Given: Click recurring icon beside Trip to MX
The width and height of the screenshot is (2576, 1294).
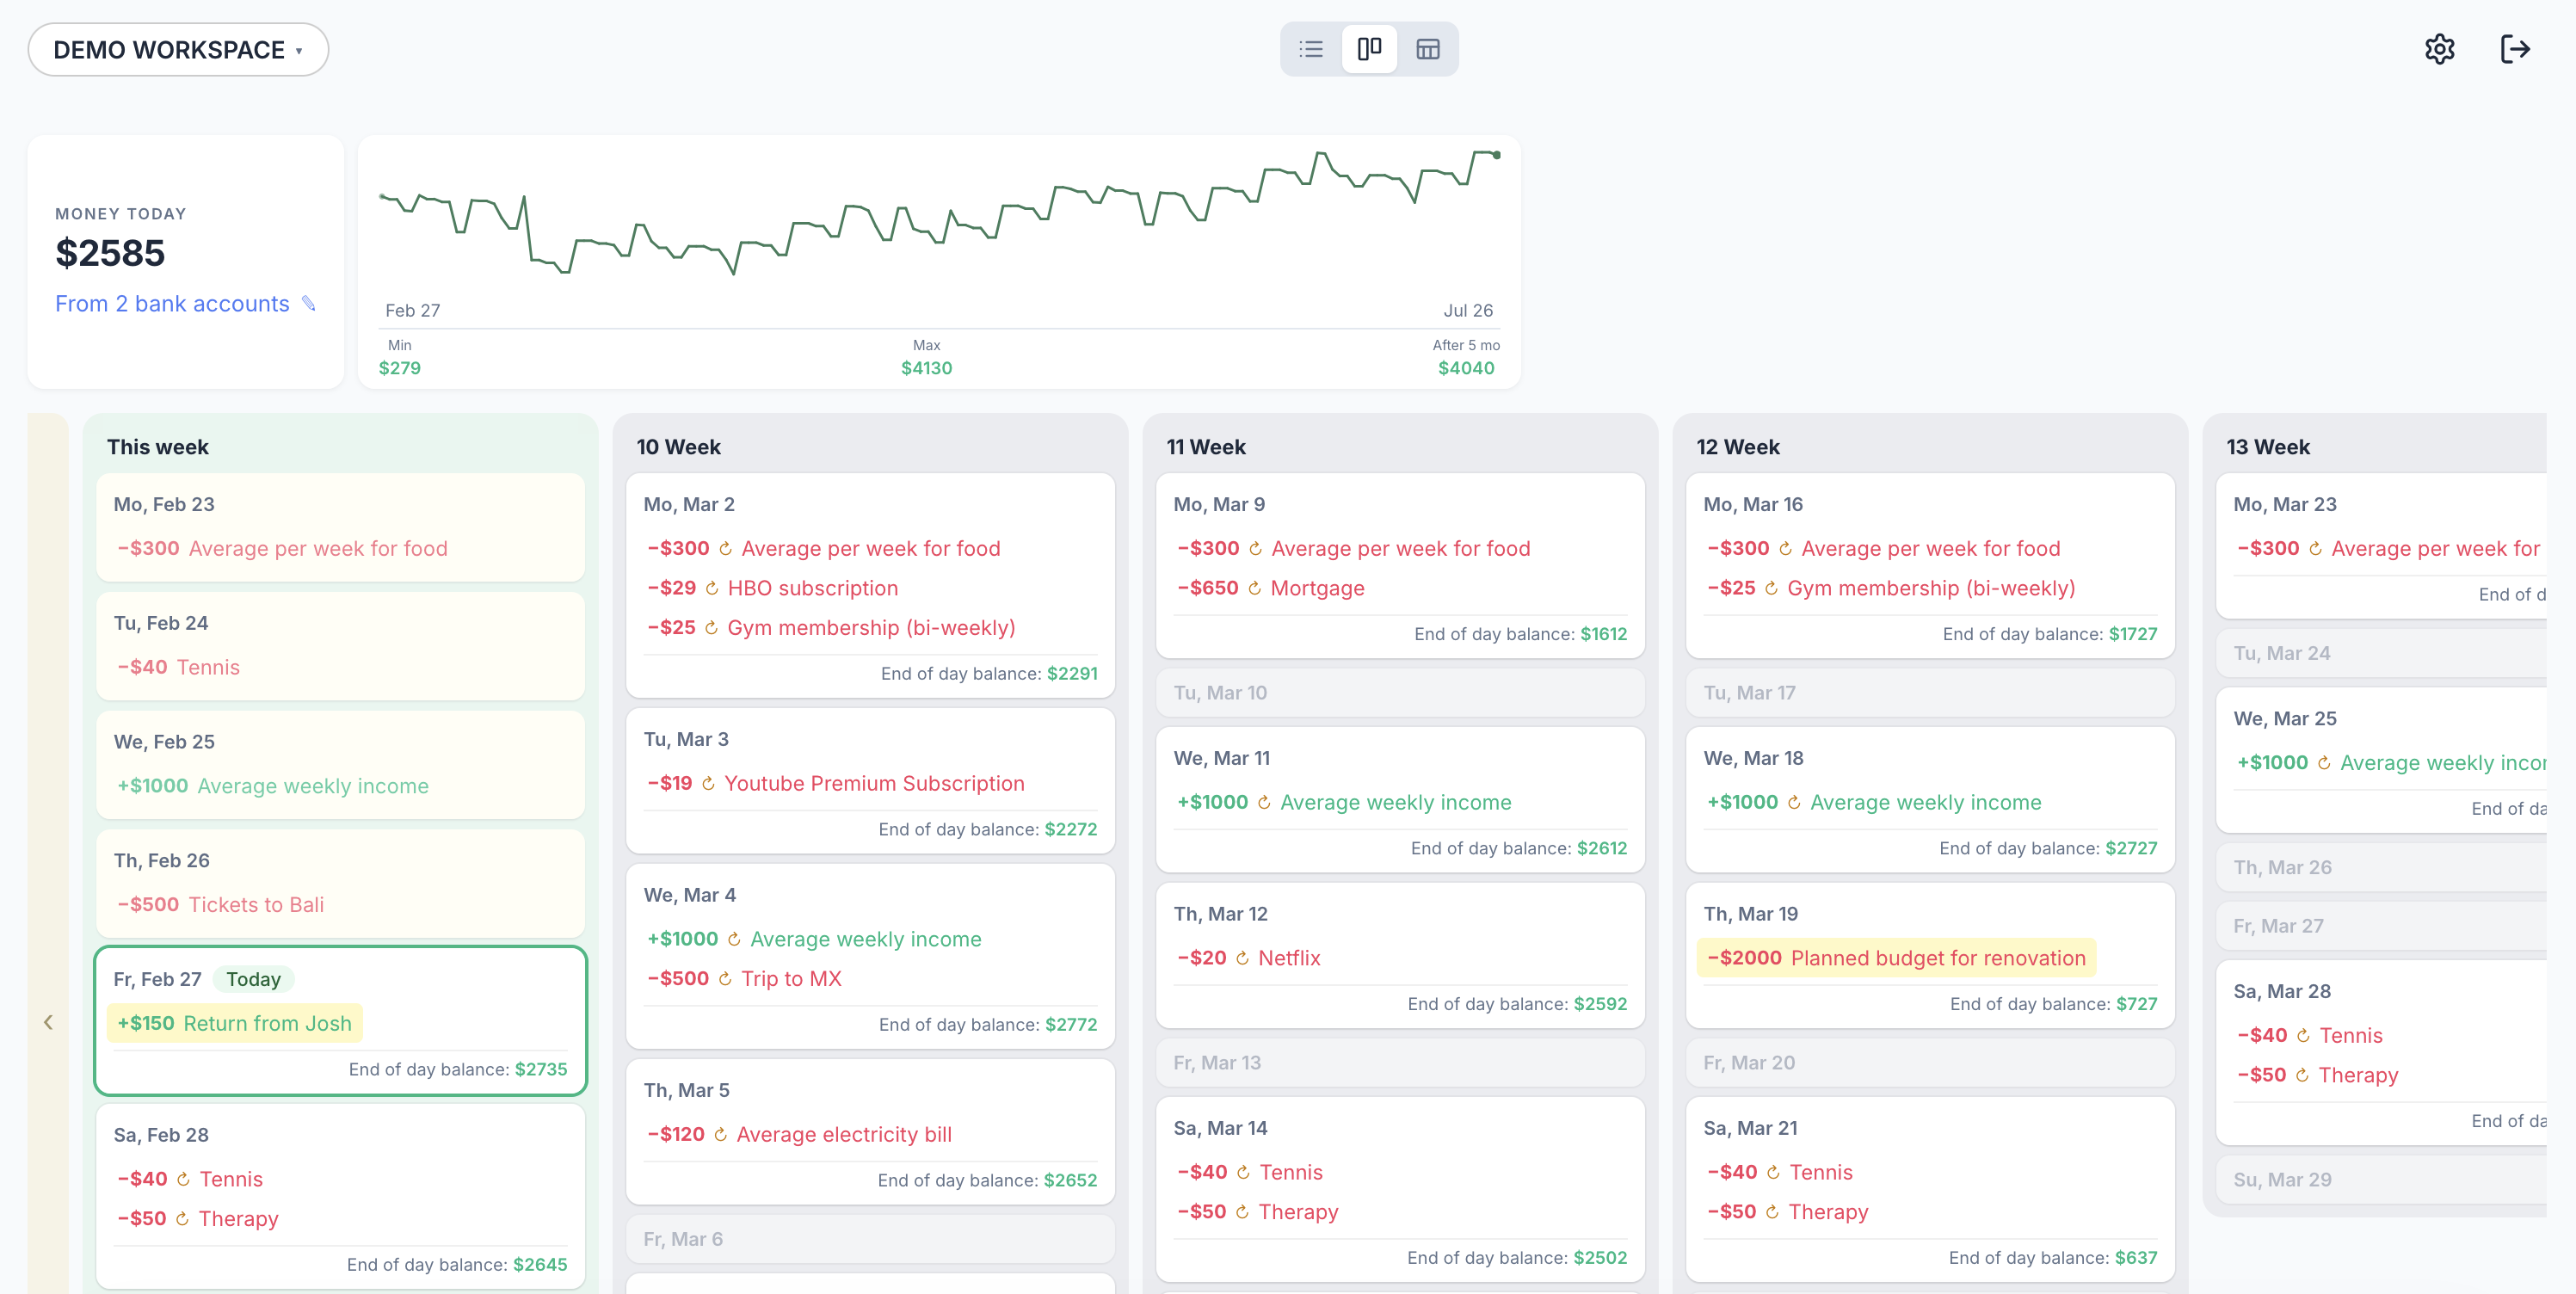Looking at the screenshot, I should point(725,980).
